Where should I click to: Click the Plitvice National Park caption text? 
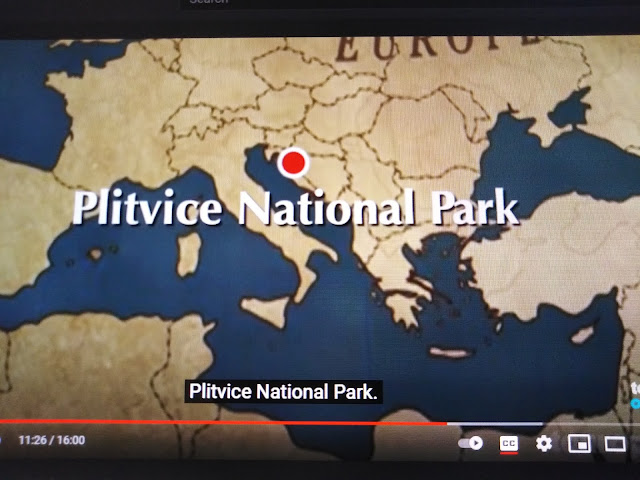[283, 392]
